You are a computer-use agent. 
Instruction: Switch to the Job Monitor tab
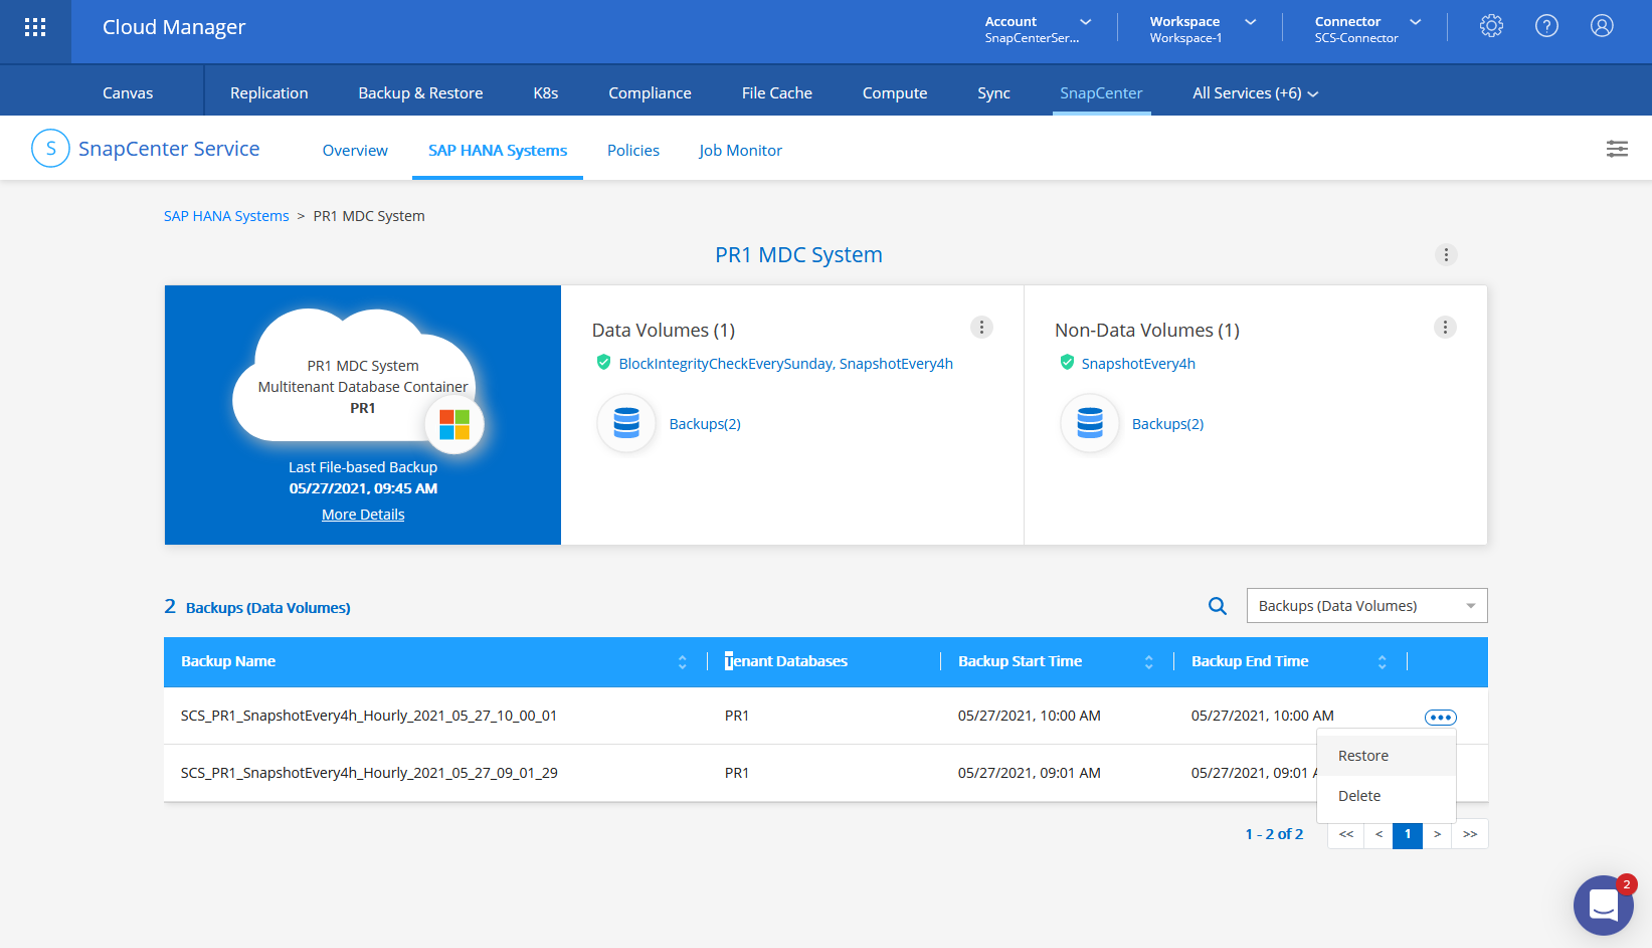[x=740, y=150]
